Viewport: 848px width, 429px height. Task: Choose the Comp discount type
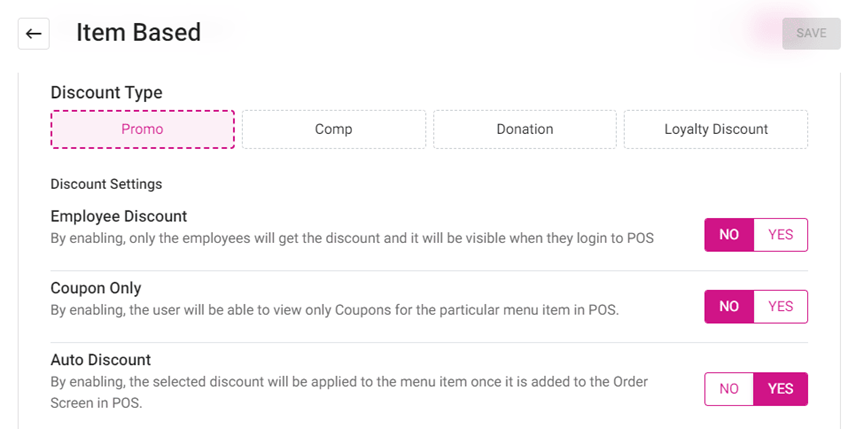pos(333,129)
